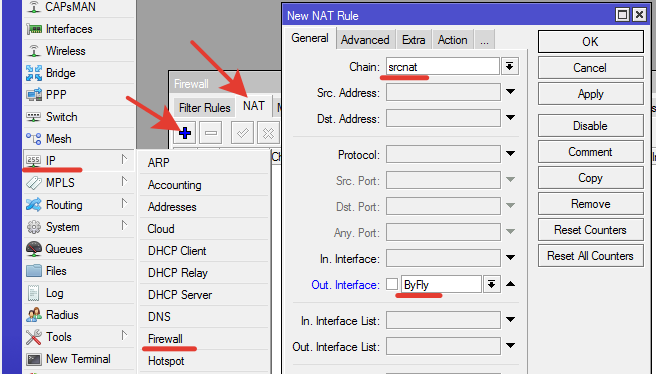This screenshot has width=656, height=374.
Task: Click the Switch device icon
Action: pyautogui.click(x=34, y=116)
